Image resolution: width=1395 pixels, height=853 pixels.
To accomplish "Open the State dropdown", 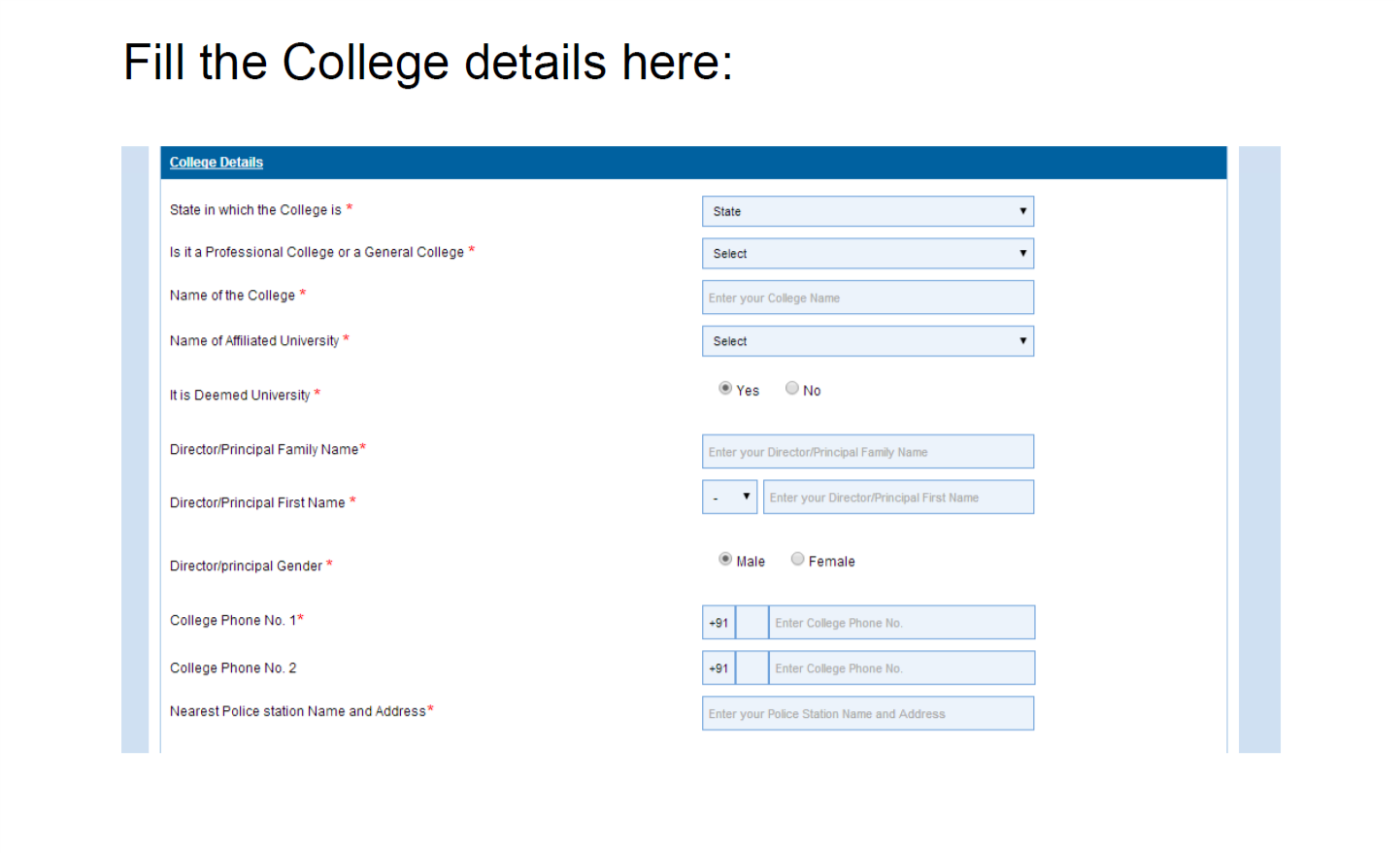I will click(867, 212).
